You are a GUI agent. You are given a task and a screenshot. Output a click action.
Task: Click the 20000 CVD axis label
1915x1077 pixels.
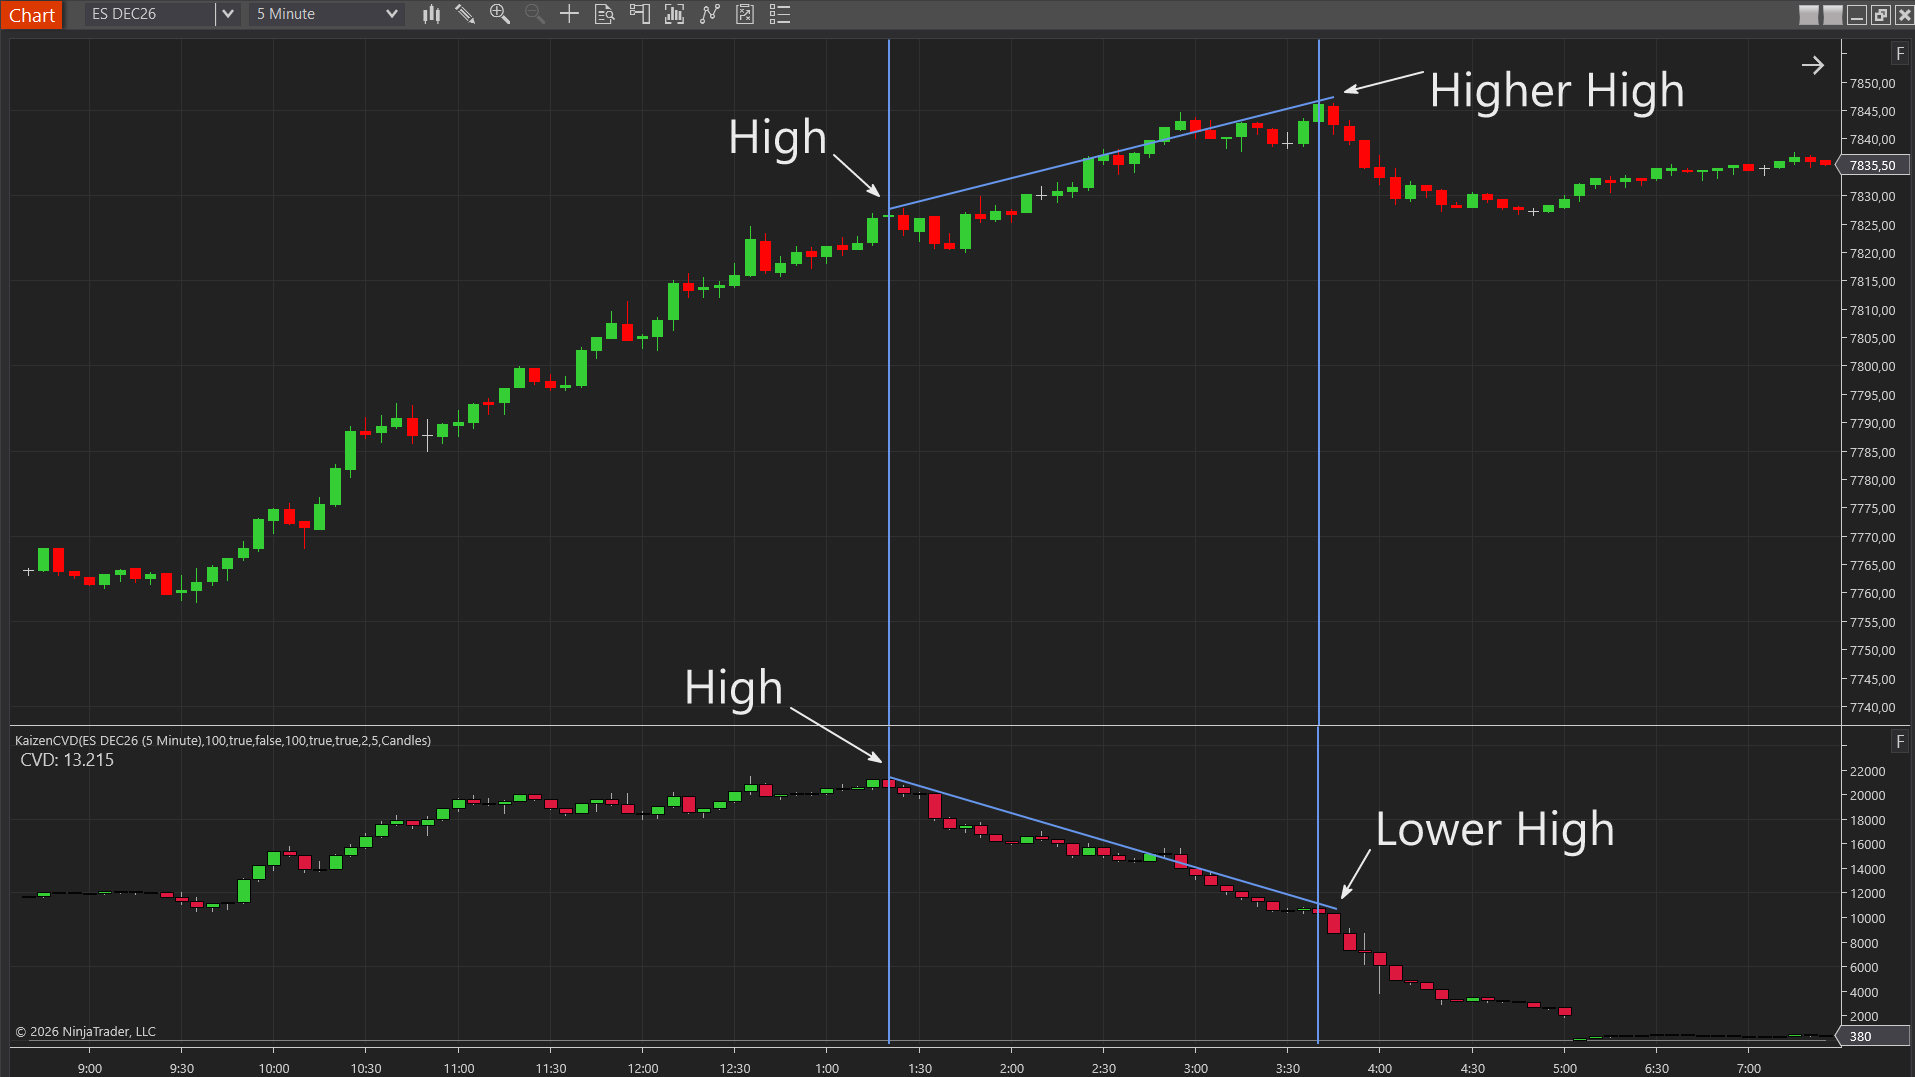1867,796
